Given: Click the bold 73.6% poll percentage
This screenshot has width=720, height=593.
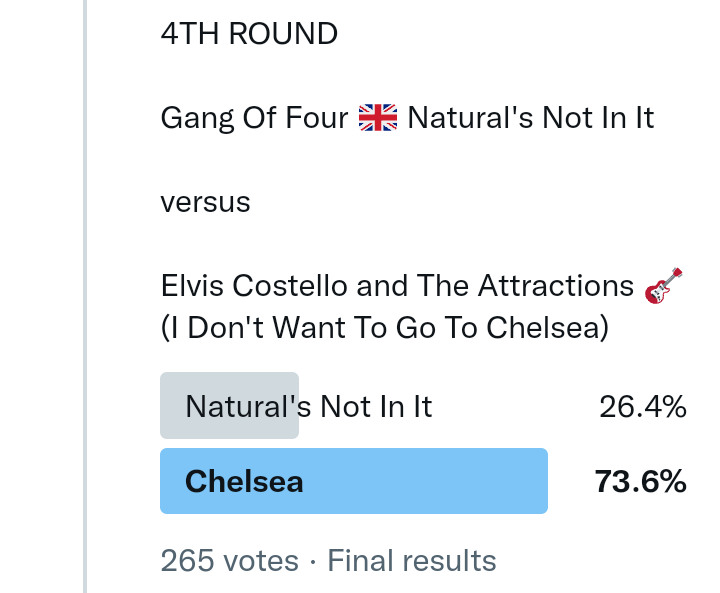Looking at the screenshot, I should tap(640, 482).
